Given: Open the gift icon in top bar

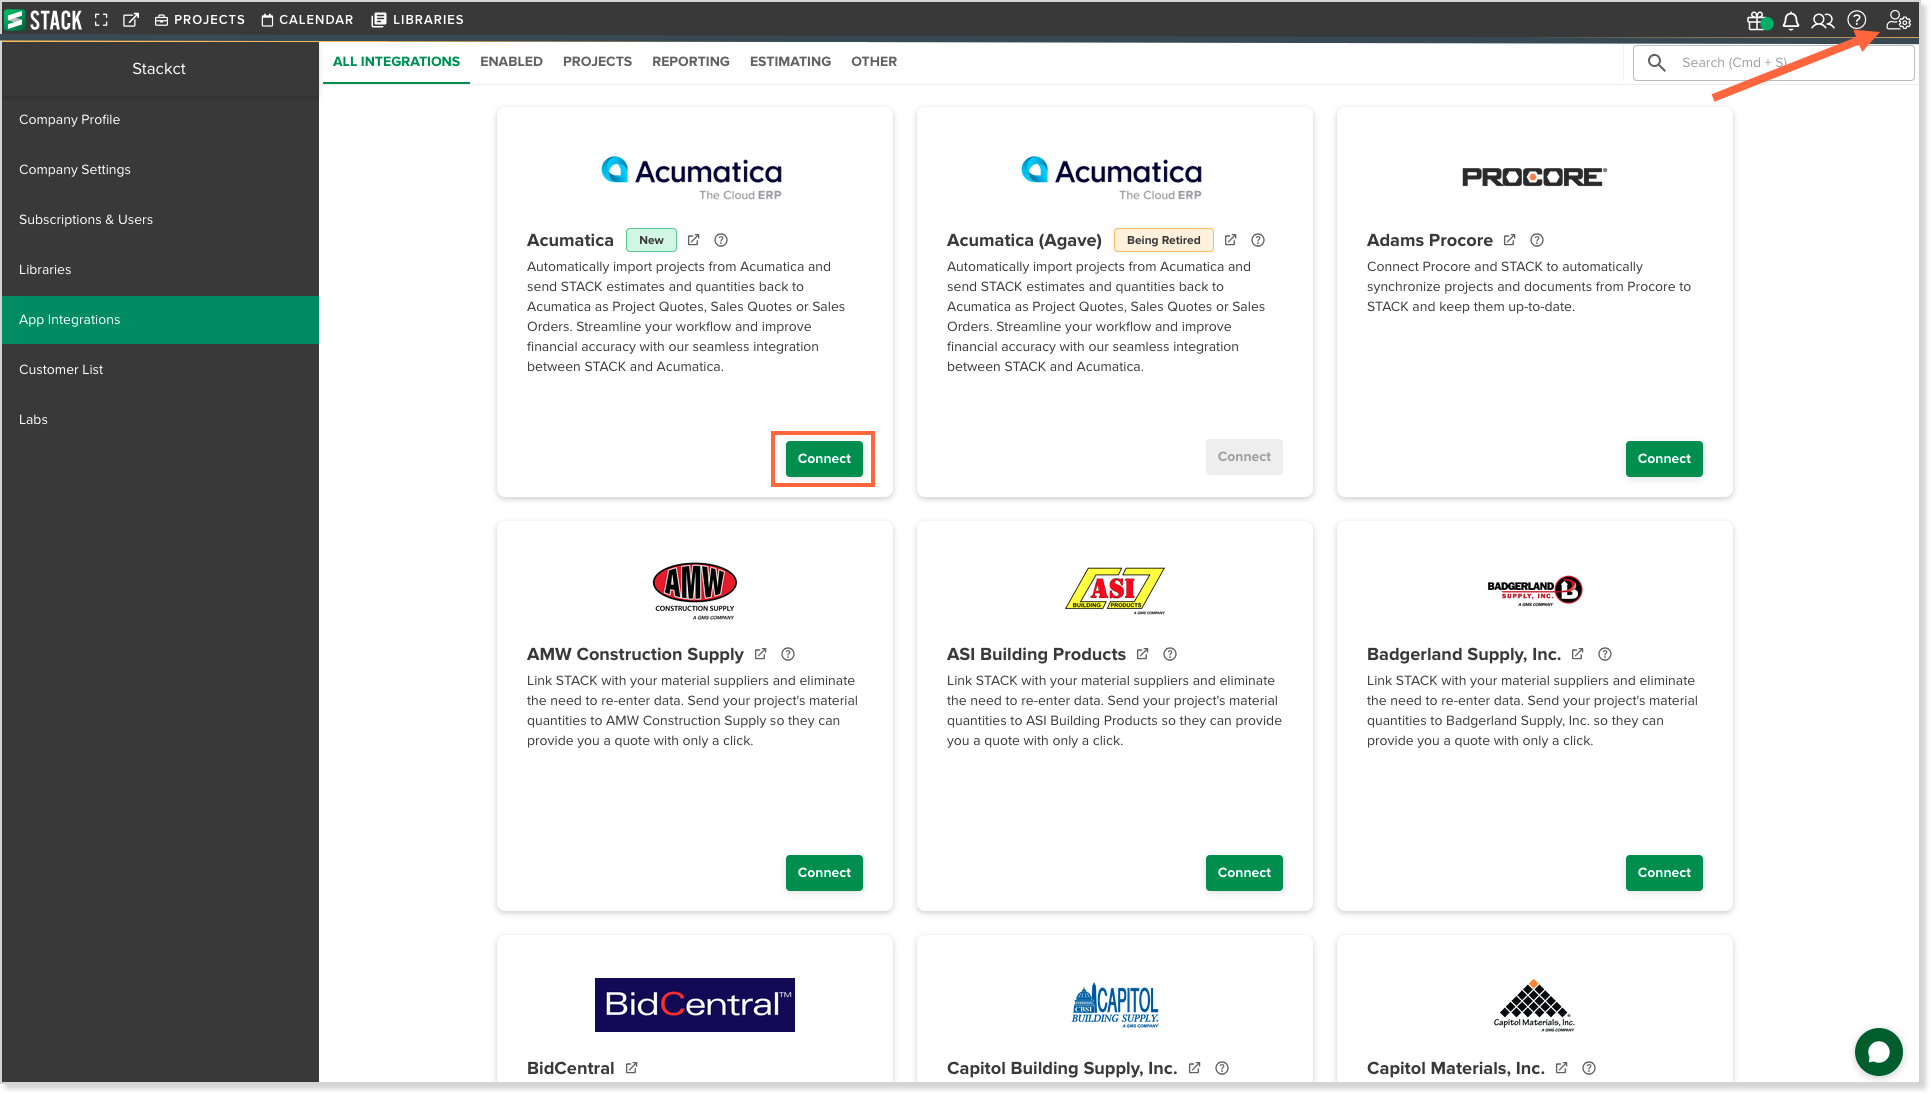Looking at the screenshot, I should click(x=1757, y=20).
